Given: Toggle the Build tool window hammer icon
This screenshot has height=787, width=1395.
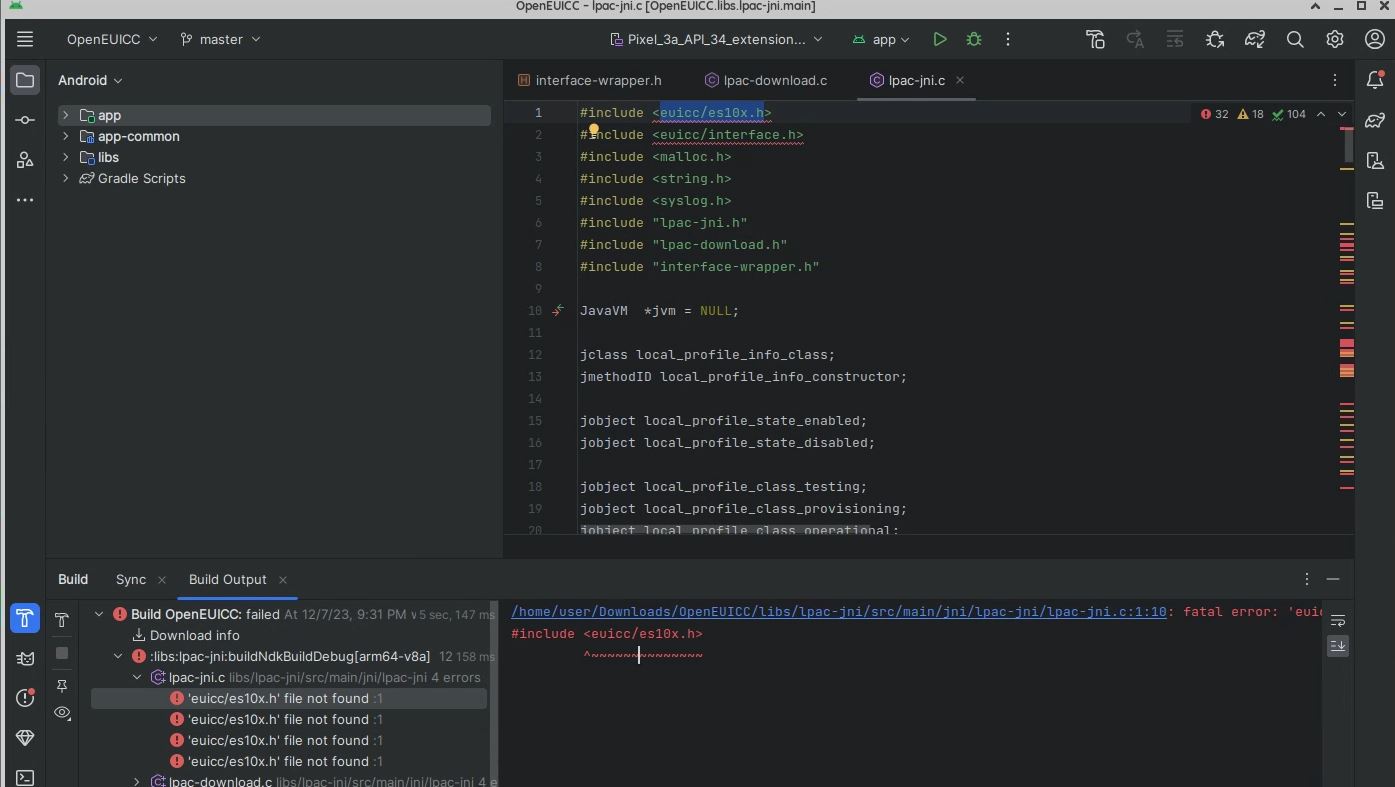Looking at the screenshot, I should point(25,618).
